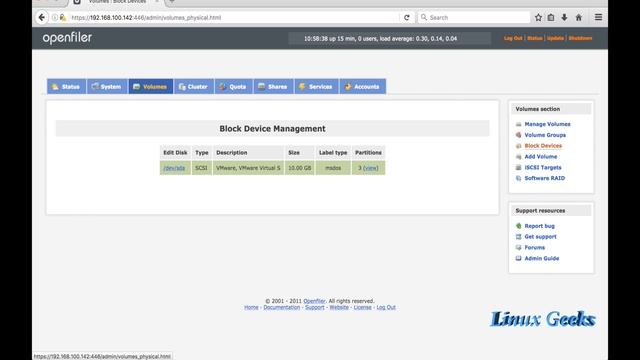This screenshot has width=640, height=360.
Task: Open the footer Support link
Action: click(x=315, y=307)
